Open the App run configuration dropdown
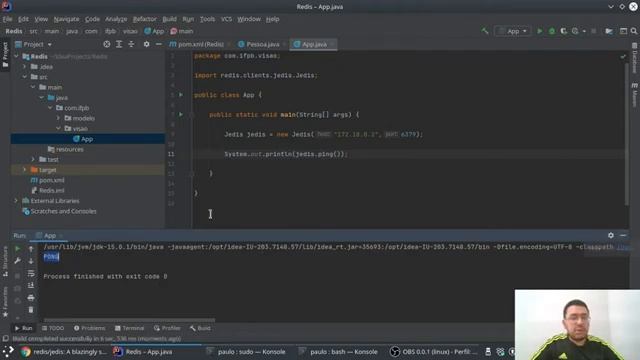This screenshot has height=360, width=640. 513,31
